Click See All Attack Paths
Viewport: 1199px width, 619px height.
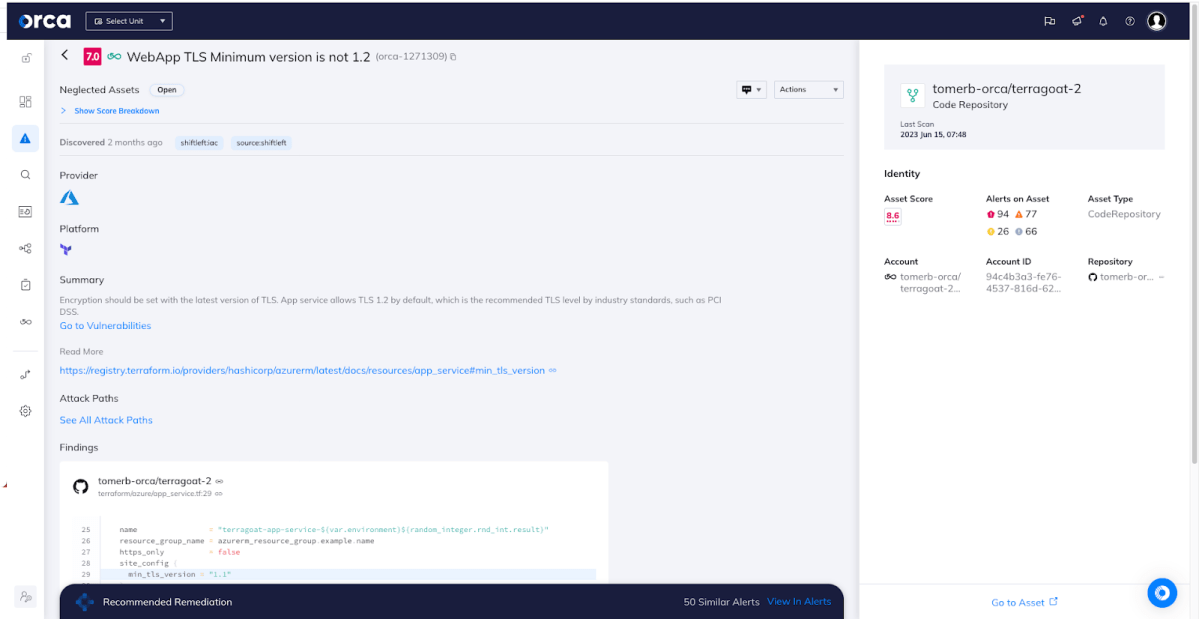[106, 420]
